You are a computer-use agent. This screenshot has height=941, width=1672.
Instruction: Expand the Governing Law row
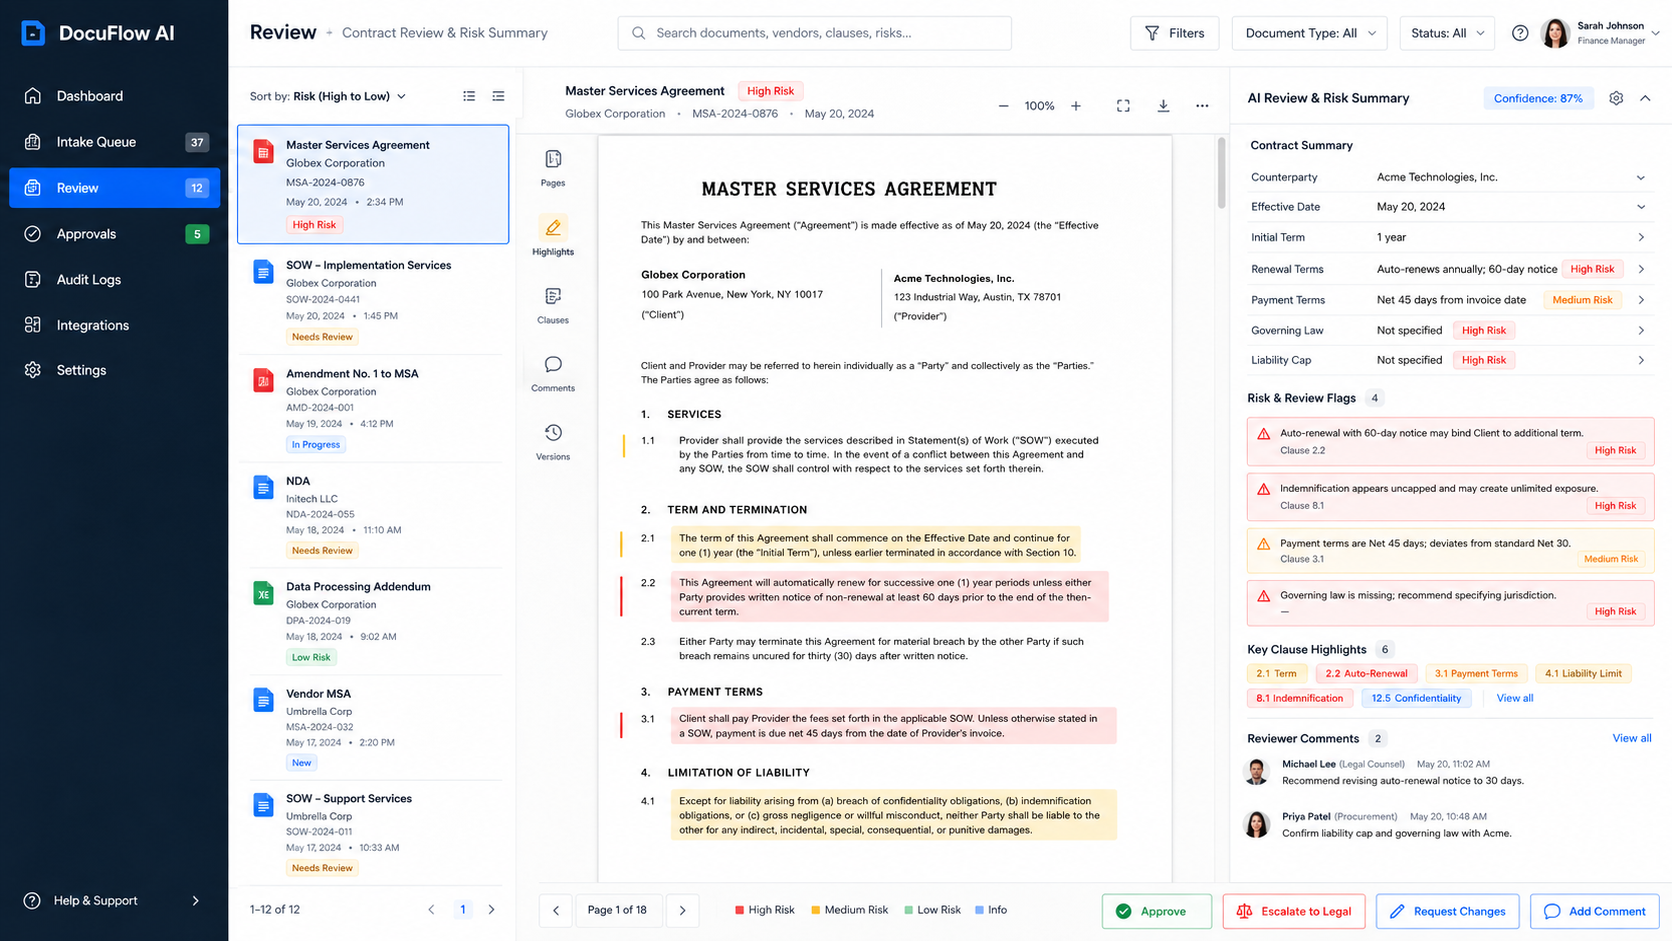(1448, 330)
